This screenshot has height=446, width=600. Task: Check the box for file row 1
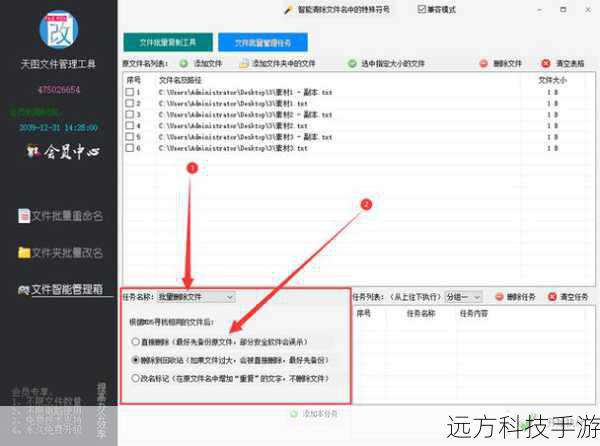130,92
